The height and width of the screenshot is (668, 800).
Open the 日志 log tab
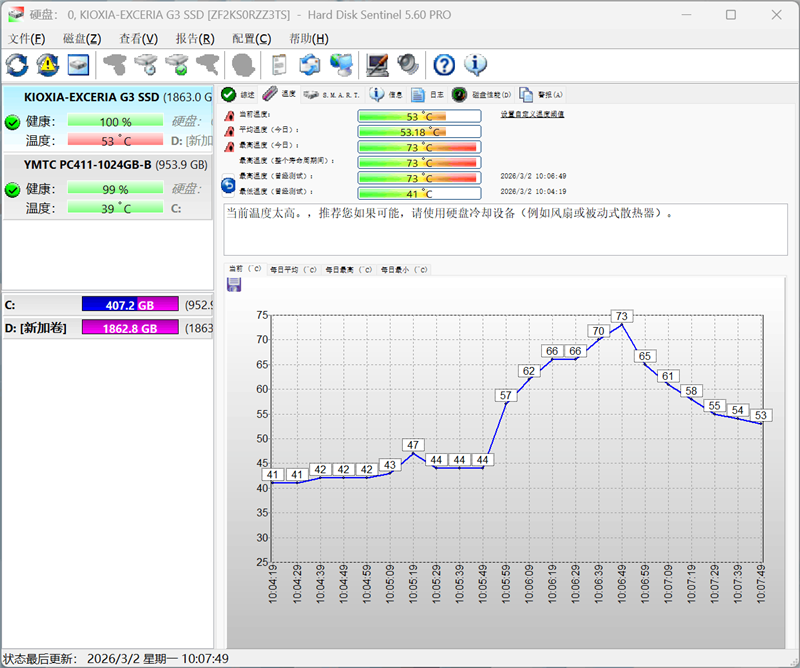point(416,93)
